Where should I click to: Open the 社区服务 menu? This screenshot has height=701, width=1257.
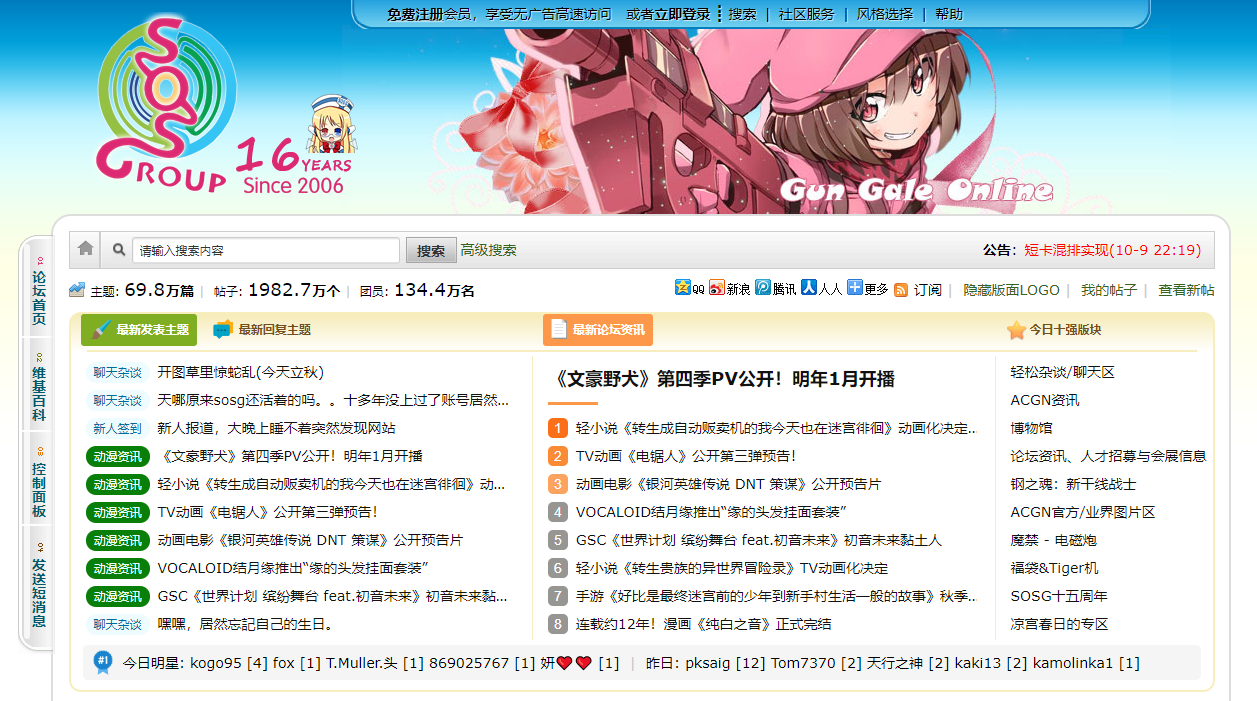[x=806, y=14]
